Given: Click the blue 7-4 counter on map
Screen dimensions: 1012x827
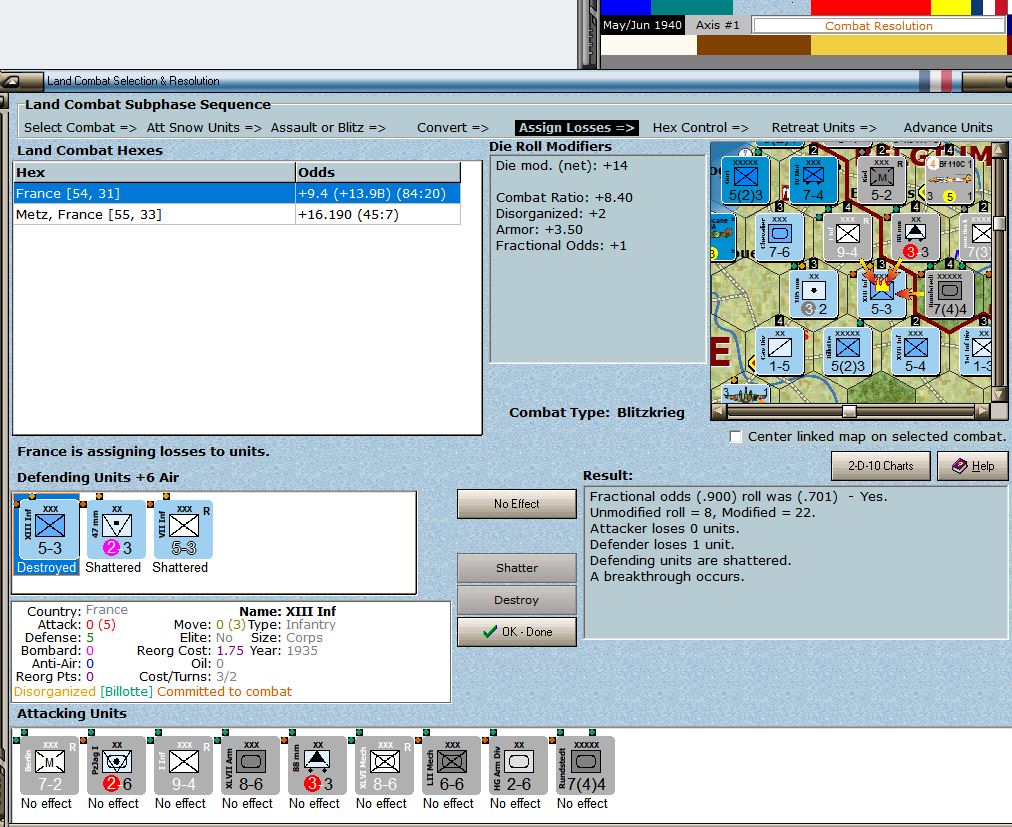Looking at the screenshot, I should [813, 180].
